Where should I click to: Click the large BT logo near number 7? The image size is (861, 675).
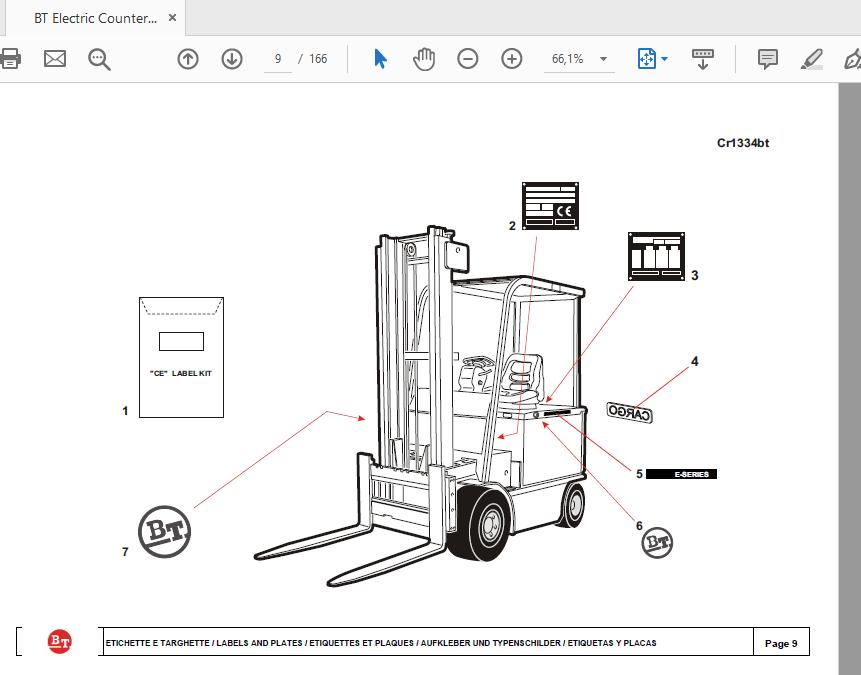click(164, 532)
